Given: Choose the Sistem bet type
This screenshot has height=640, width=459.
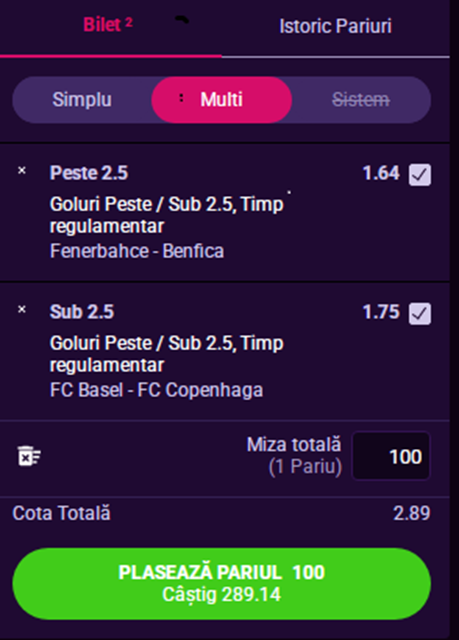Looking at the screenshot, I should [361, 100].
